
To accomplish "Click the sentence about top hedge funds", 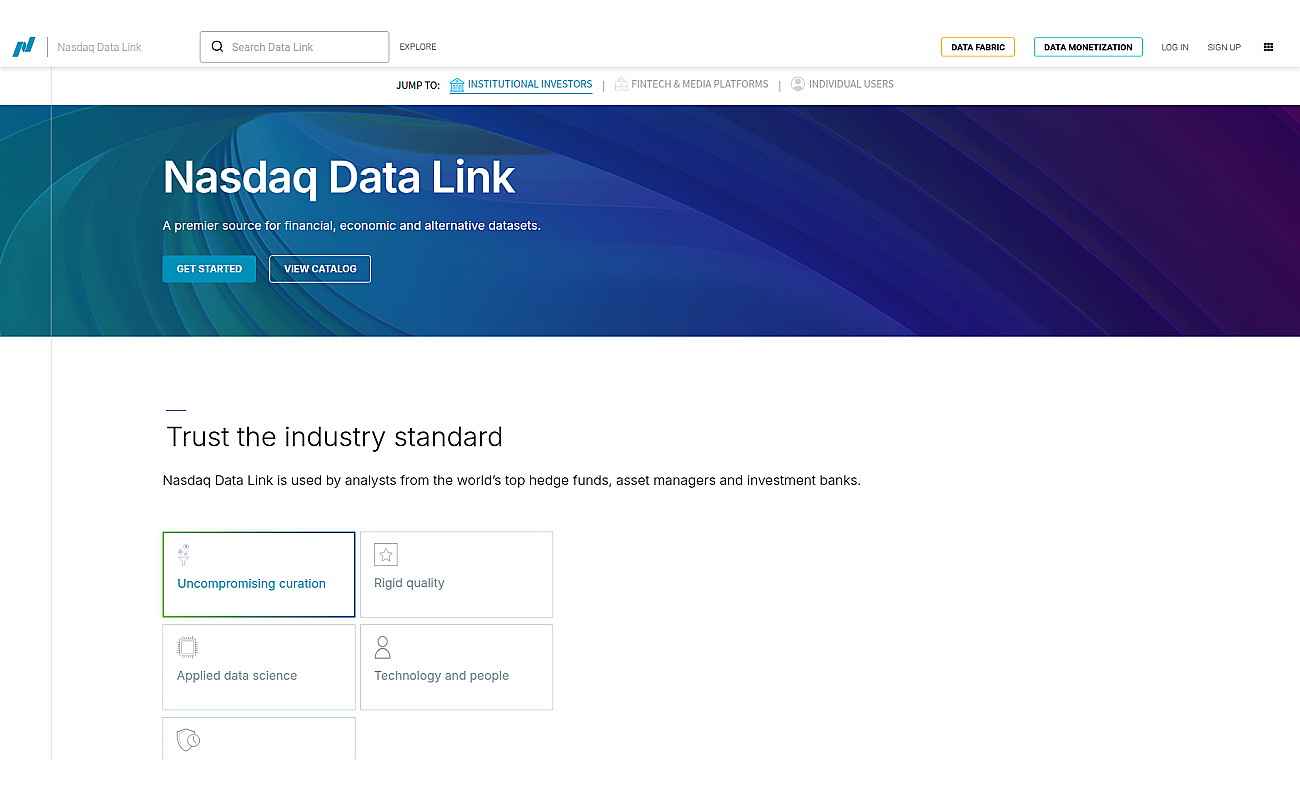I will (x=512, y=480).
